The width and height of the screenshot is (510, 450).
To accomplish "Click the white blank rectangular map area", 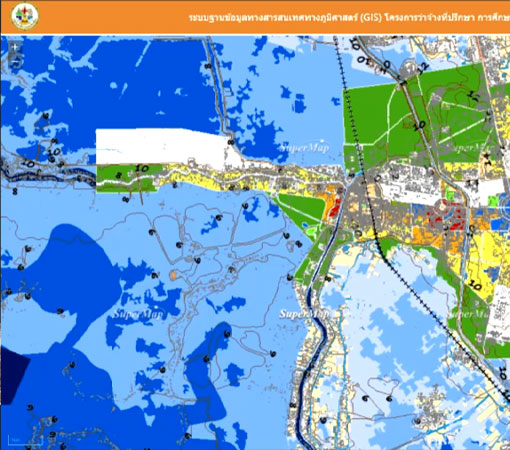I will [163, 147].
